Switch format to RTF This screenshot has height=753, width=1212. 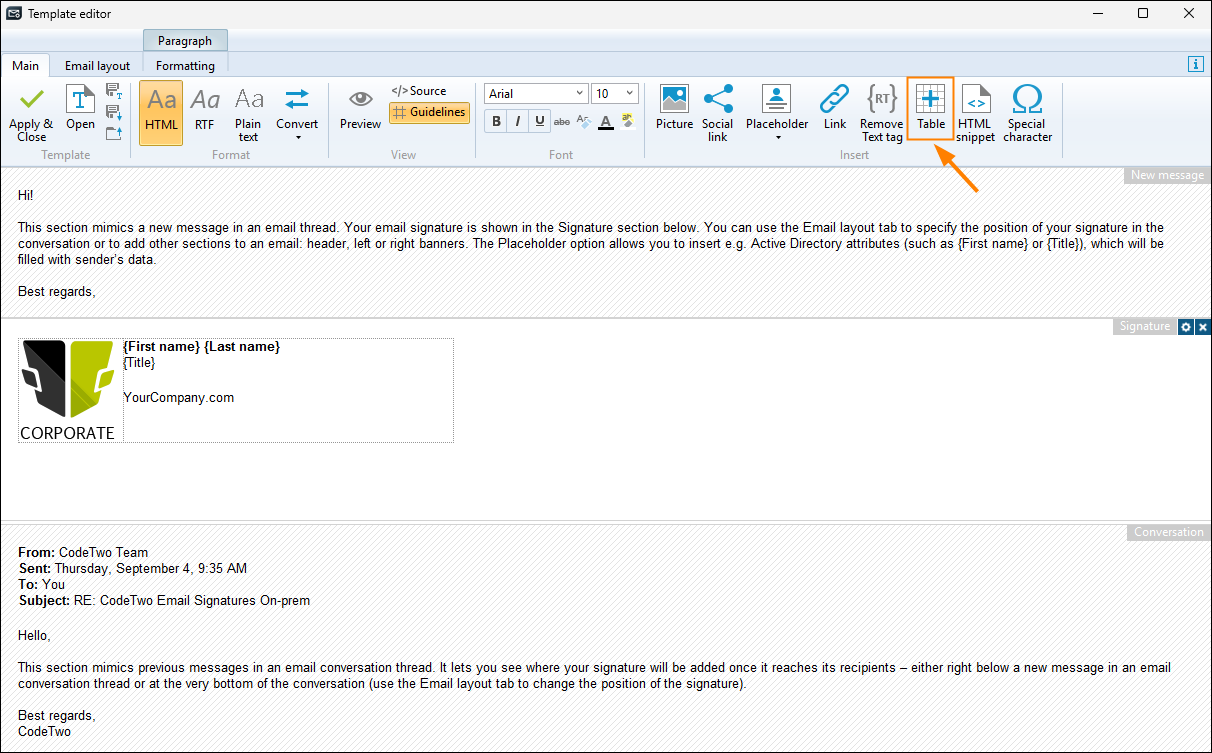(x=205, y=108)
